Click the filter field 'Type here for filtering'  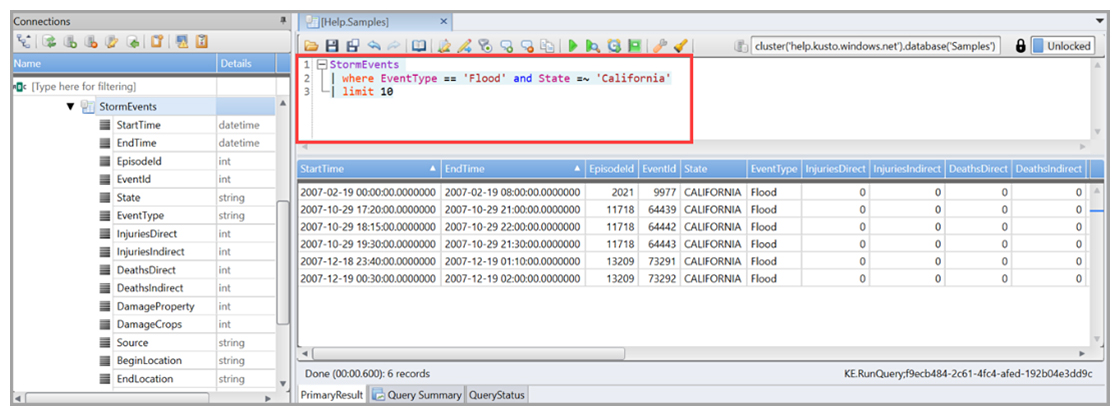tap(114, 86)
